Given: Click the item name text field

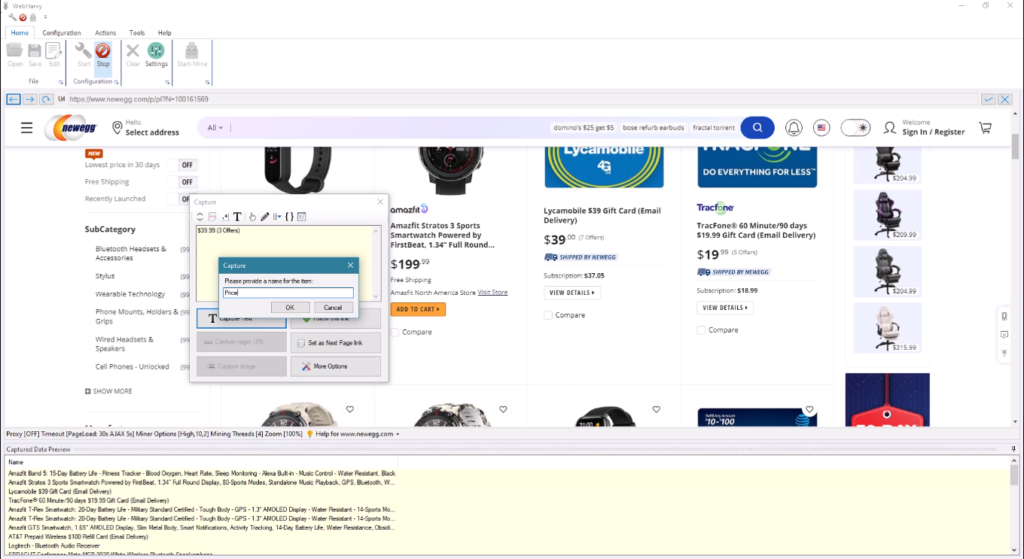Looking at the screenshot, I should 287,293.
